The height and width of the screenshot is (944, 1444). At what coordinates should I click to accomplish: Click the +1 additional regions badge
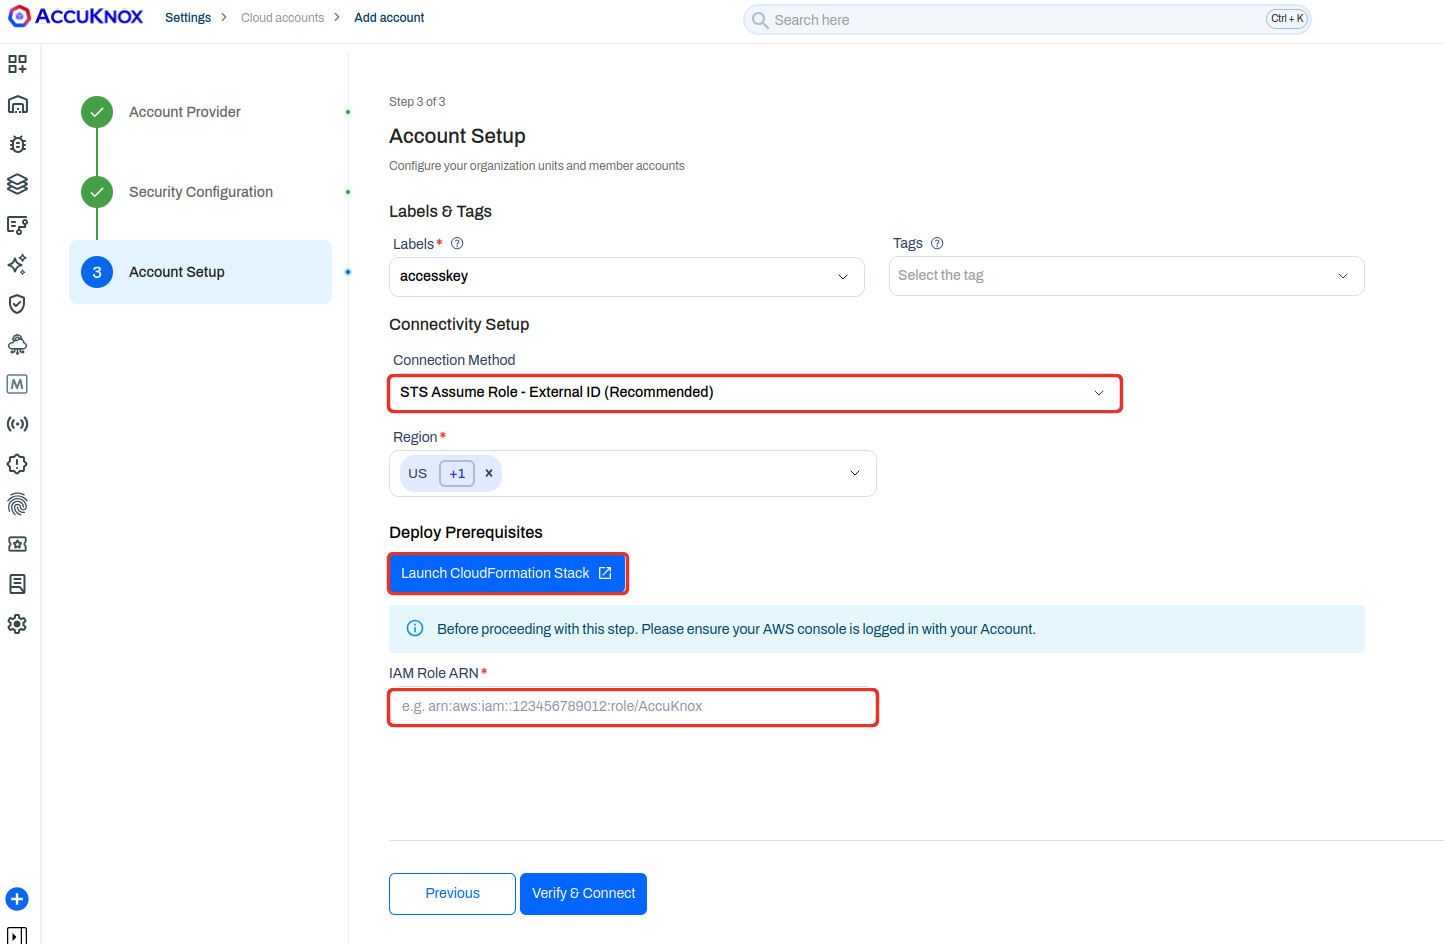pyautogui.click(x=457, y=474)
